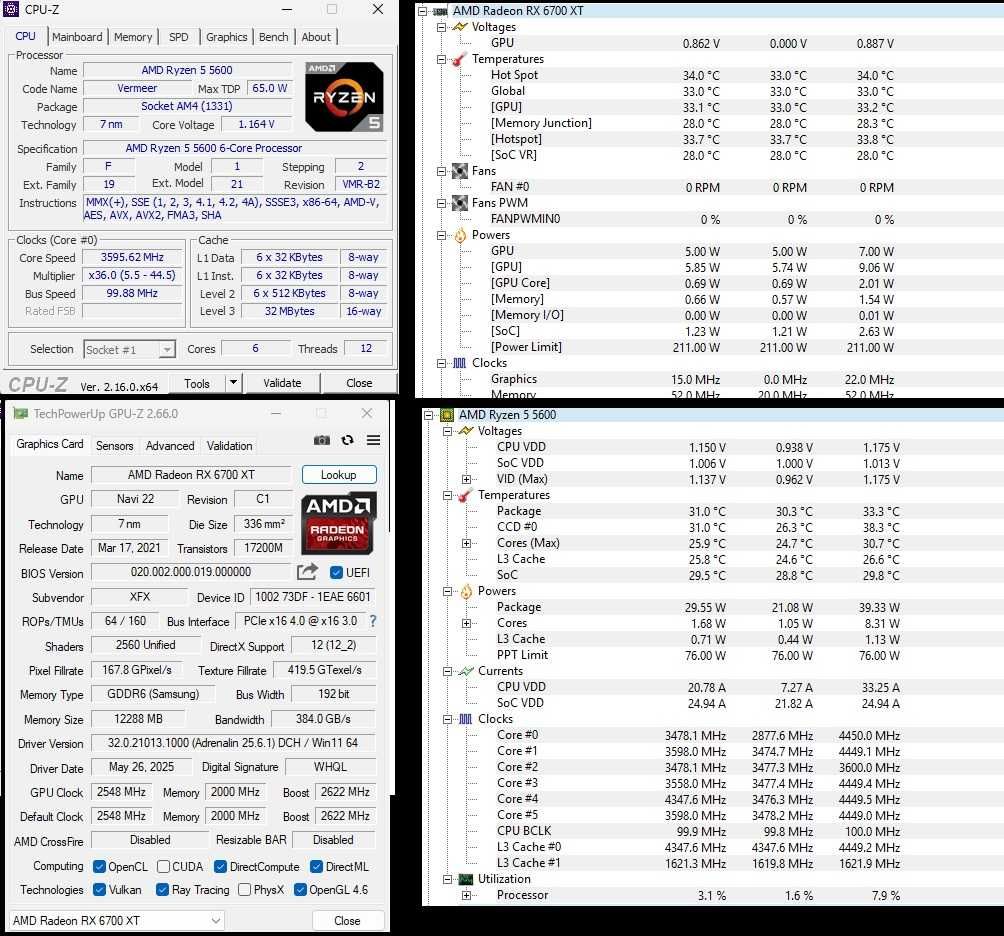Click the GPU-Z screenshot camera icon
1004x936 pixels.
click(321, 440)
